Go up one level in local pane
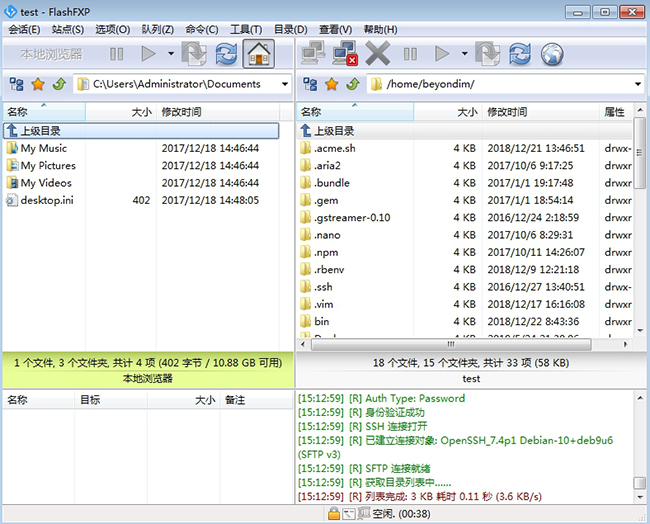 pyautogui.click(x=59, y=84)
